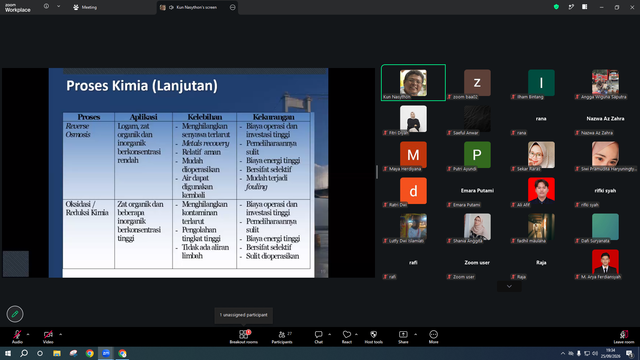
Task: Click Nazwa Az Zahra's name tile
Action: [605, 118]
